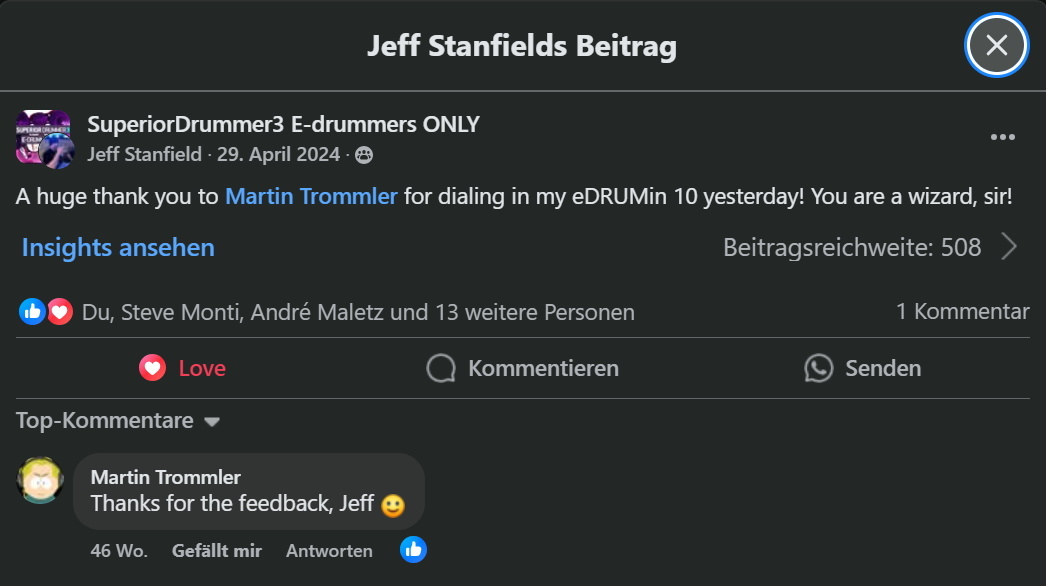Click the red heart reaction icon

point(60,312)
